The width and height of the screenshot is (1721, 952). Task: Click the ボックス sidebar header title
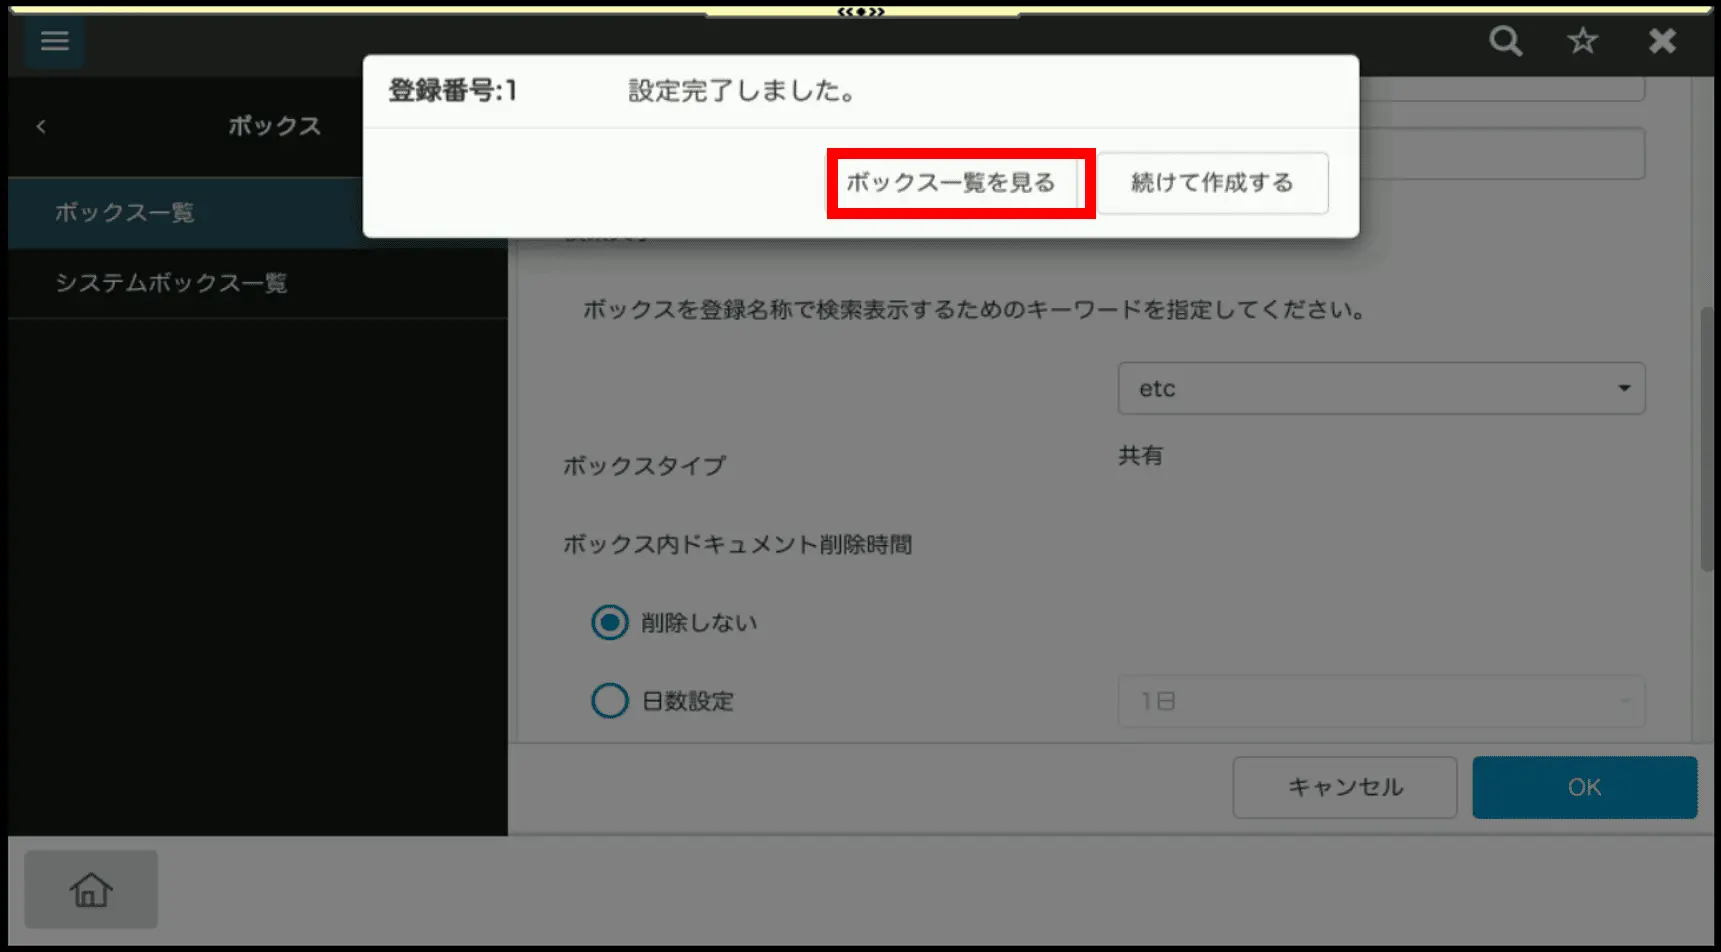[x=274, y=126]
